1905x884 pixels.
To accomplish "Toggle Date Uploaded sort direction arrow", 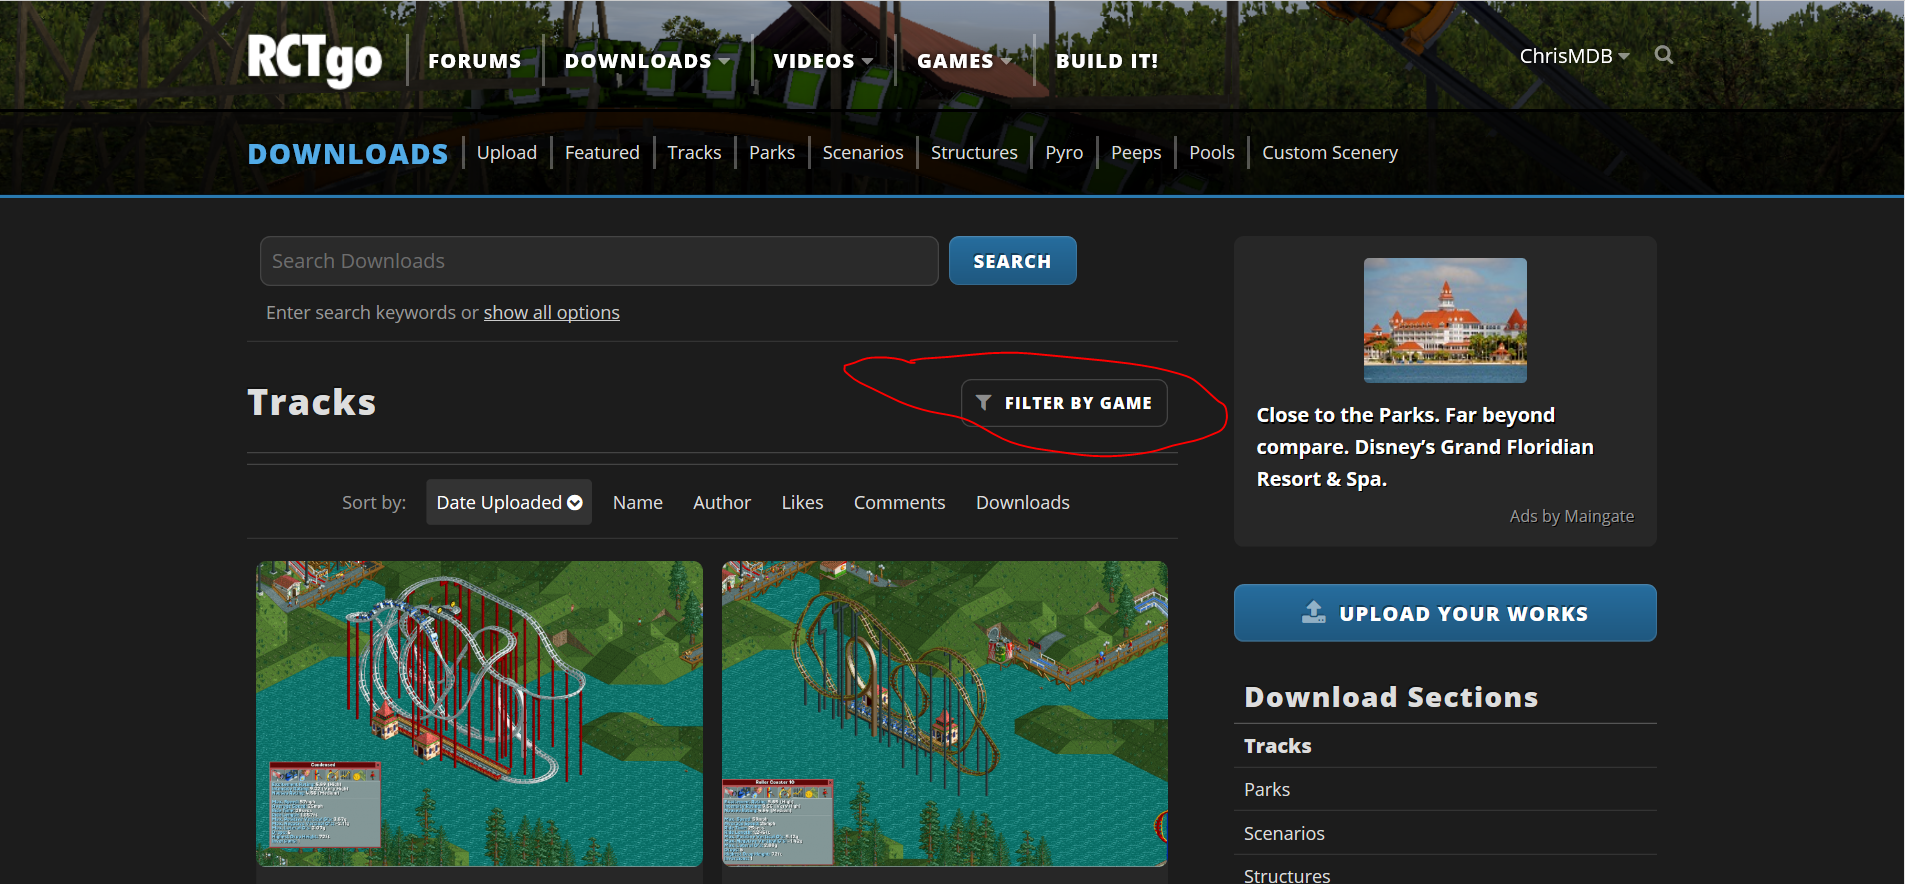I will point(575,503).
